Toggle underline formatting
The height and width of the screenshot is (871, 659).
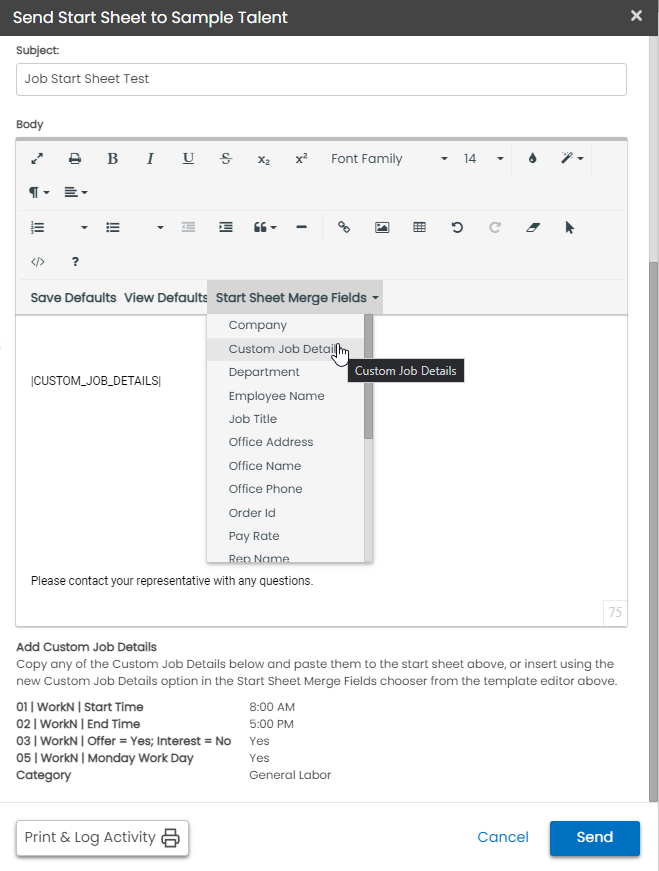pyautogui.click(x=188, y=159)
